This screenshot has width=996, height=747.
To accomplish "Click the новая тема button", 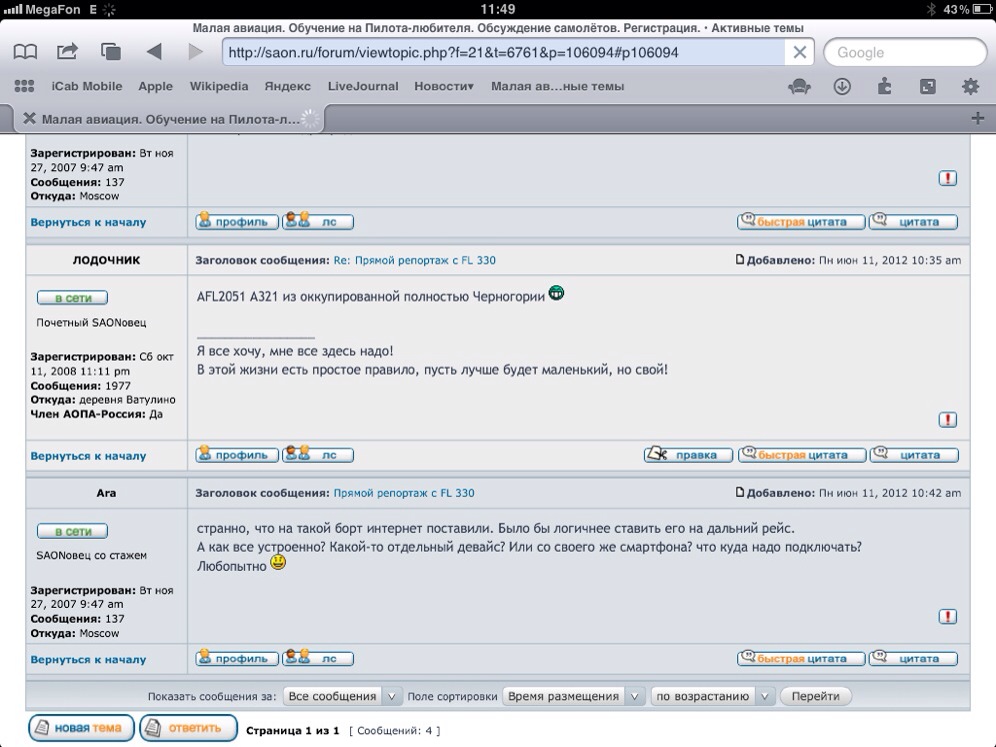I will tap(81, 728).
